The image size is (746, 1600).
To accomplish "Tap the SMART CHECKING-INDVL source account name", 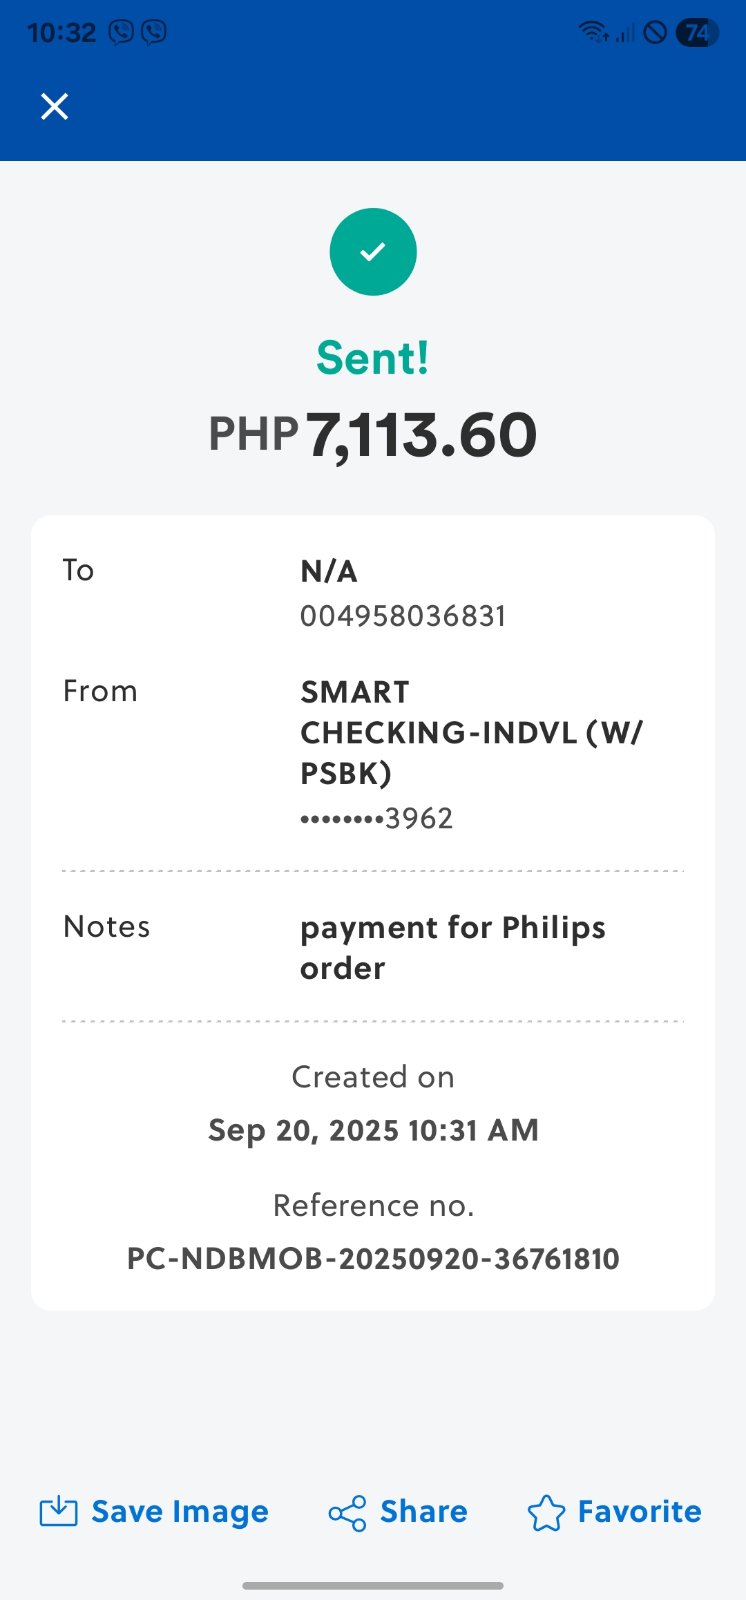I will 471,732.
